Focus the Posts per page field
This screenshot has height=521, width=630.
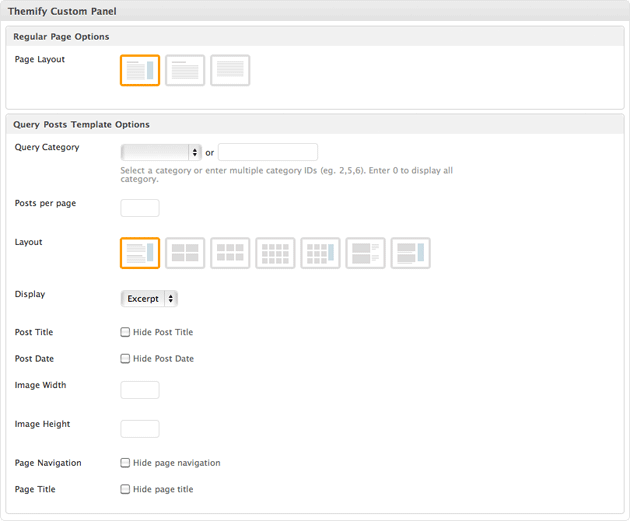point(140,208)
